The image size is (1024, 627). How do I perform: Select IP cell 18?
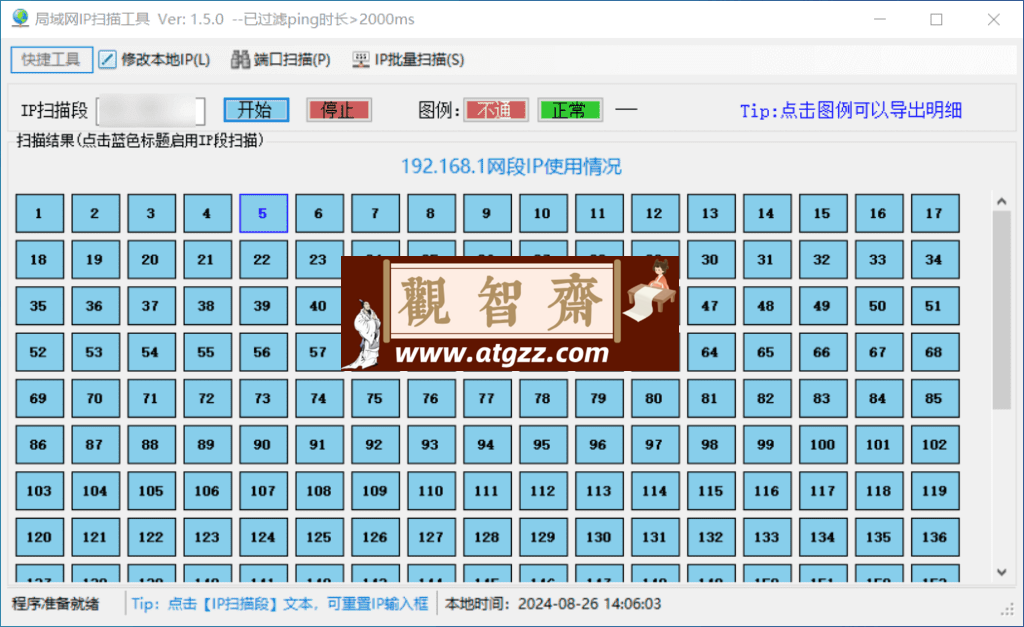coord(39,259)
